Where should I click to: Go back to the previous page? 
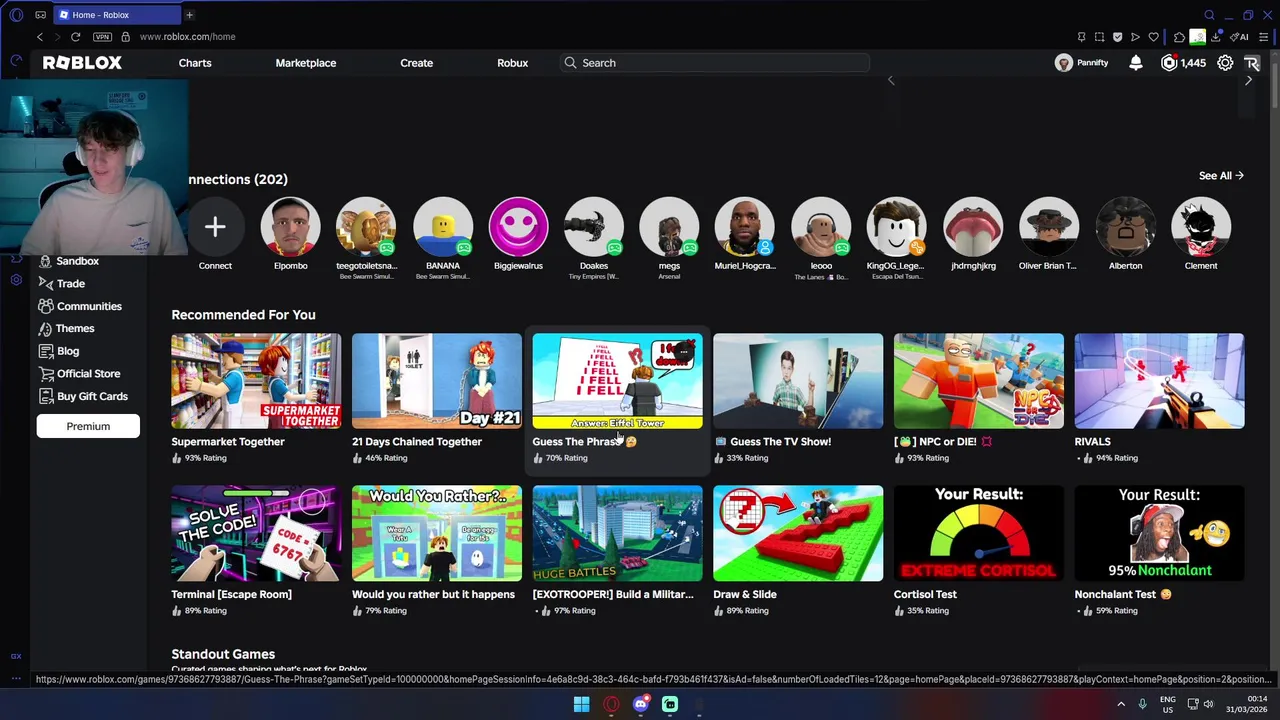point(40,37)
